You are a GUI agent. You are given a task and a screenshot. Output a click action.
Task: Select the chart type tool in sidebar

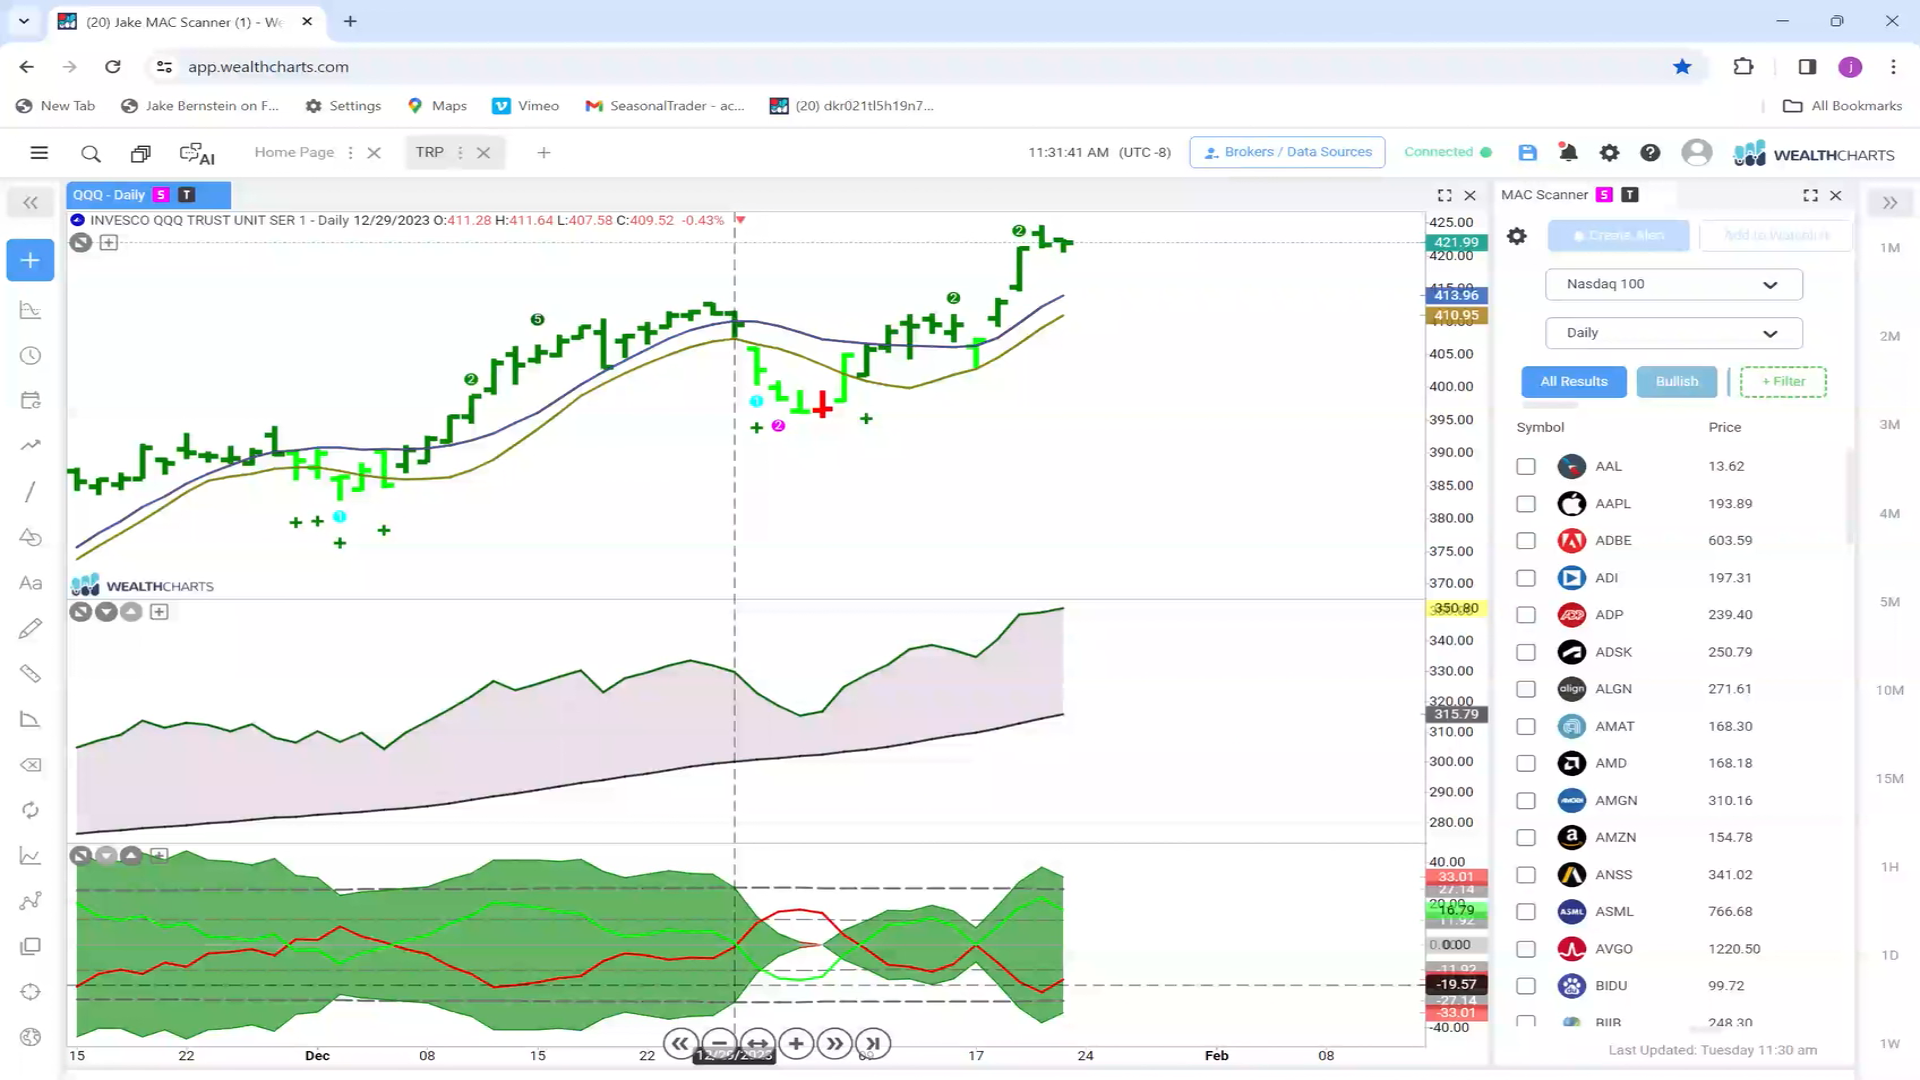tap(30, 310)
